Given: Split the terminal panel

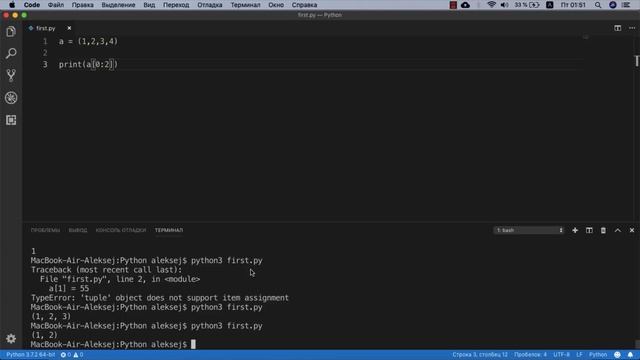Looking at the screenshot, I should 589,230.
